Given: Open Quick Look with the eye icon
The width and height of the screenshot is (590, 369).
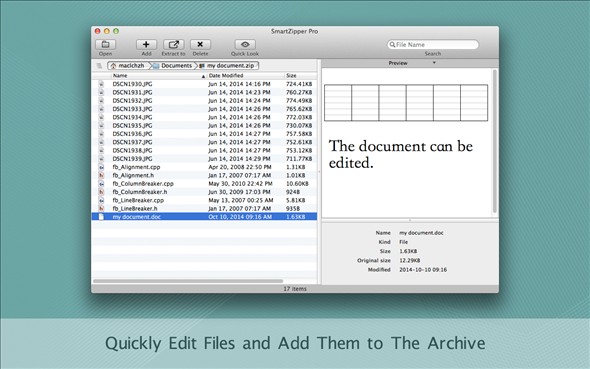Looking at the screenshot, I should (245, 44).
